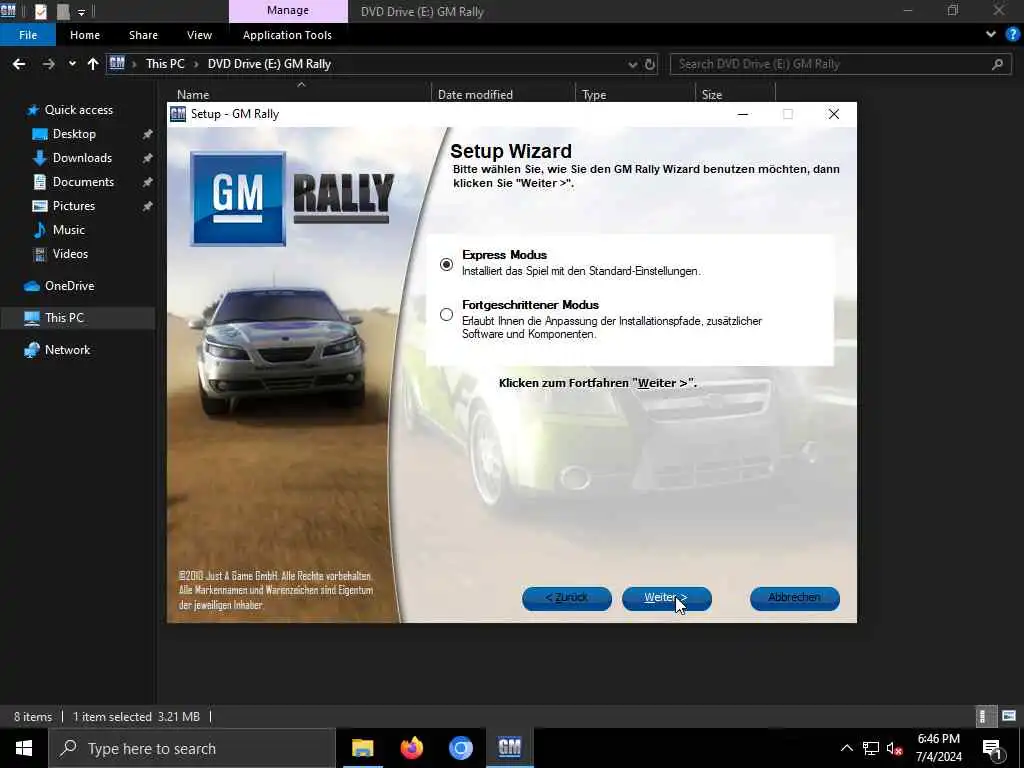The width and height of the screenshot is (1024, 768).
Task: Click the GM Rally setup taskbar icon
Action: (510, 748)
